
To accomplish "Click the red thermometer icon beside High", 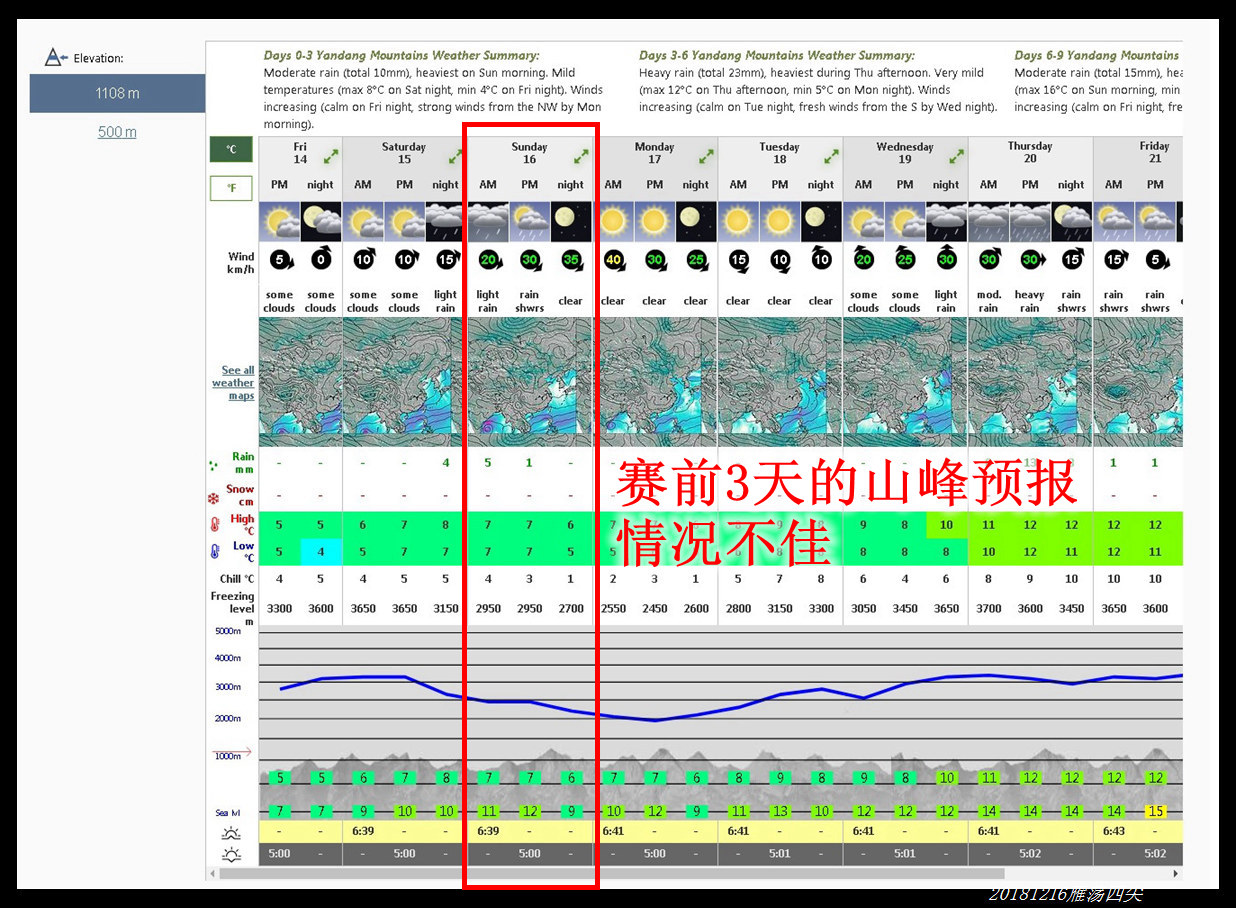I will click(214, 525).
